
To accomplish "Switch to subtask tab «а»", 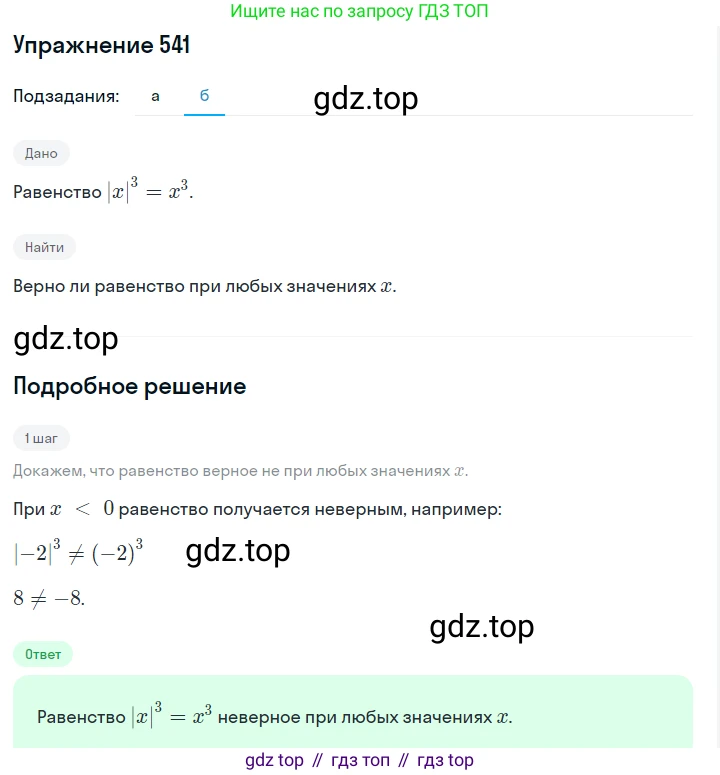I will [x=155, y=96].
